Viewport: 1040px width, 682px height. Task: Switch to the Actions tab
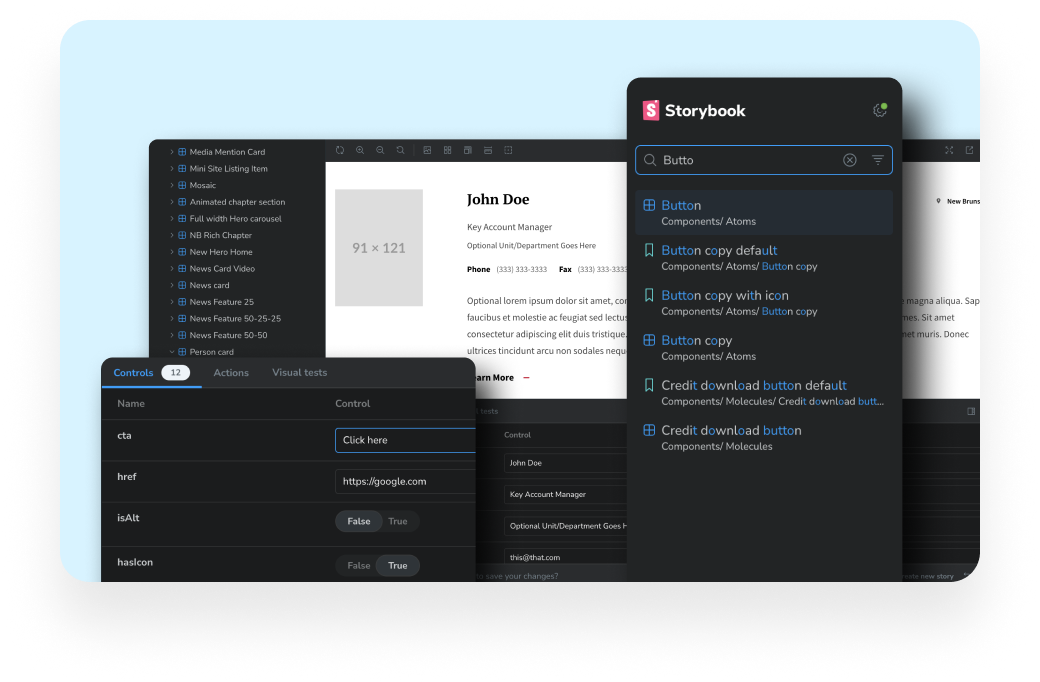tap(231, 372)
